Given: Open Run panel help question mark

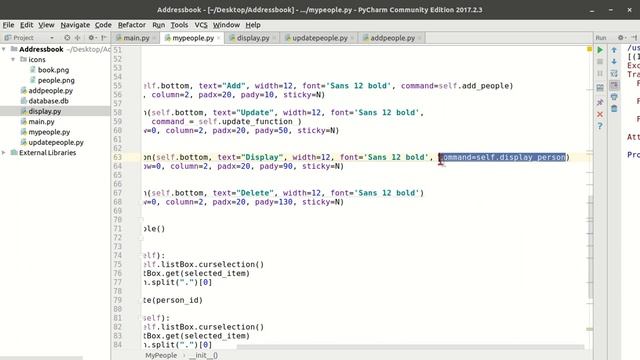Looking at the screenshot, I should coord(600,126).
